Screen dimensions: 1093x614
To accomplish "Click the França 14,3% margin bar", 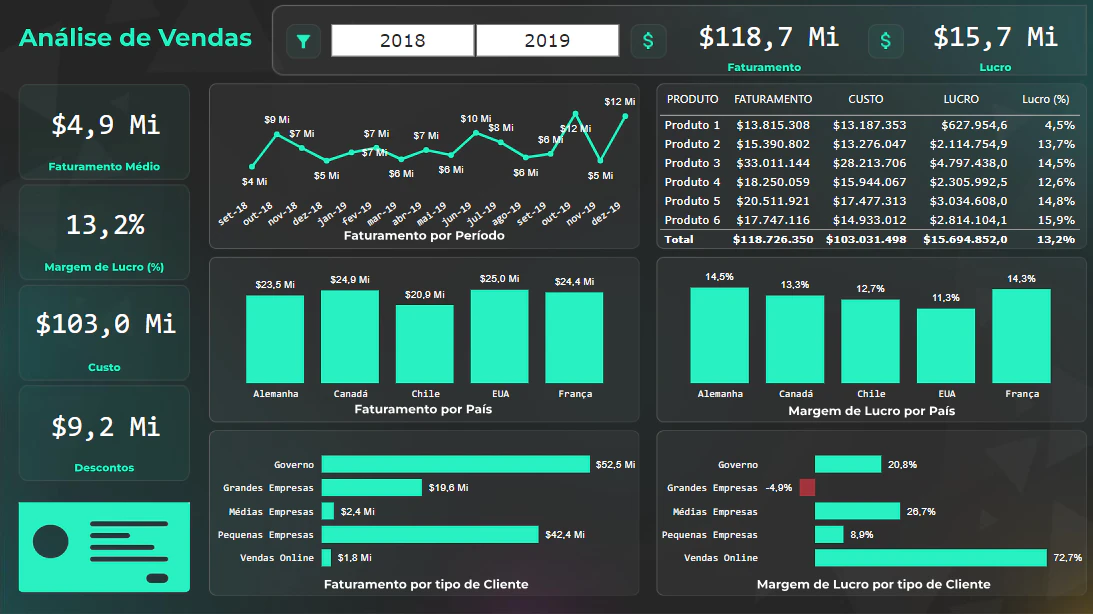I will click(x=1021, y=336).
